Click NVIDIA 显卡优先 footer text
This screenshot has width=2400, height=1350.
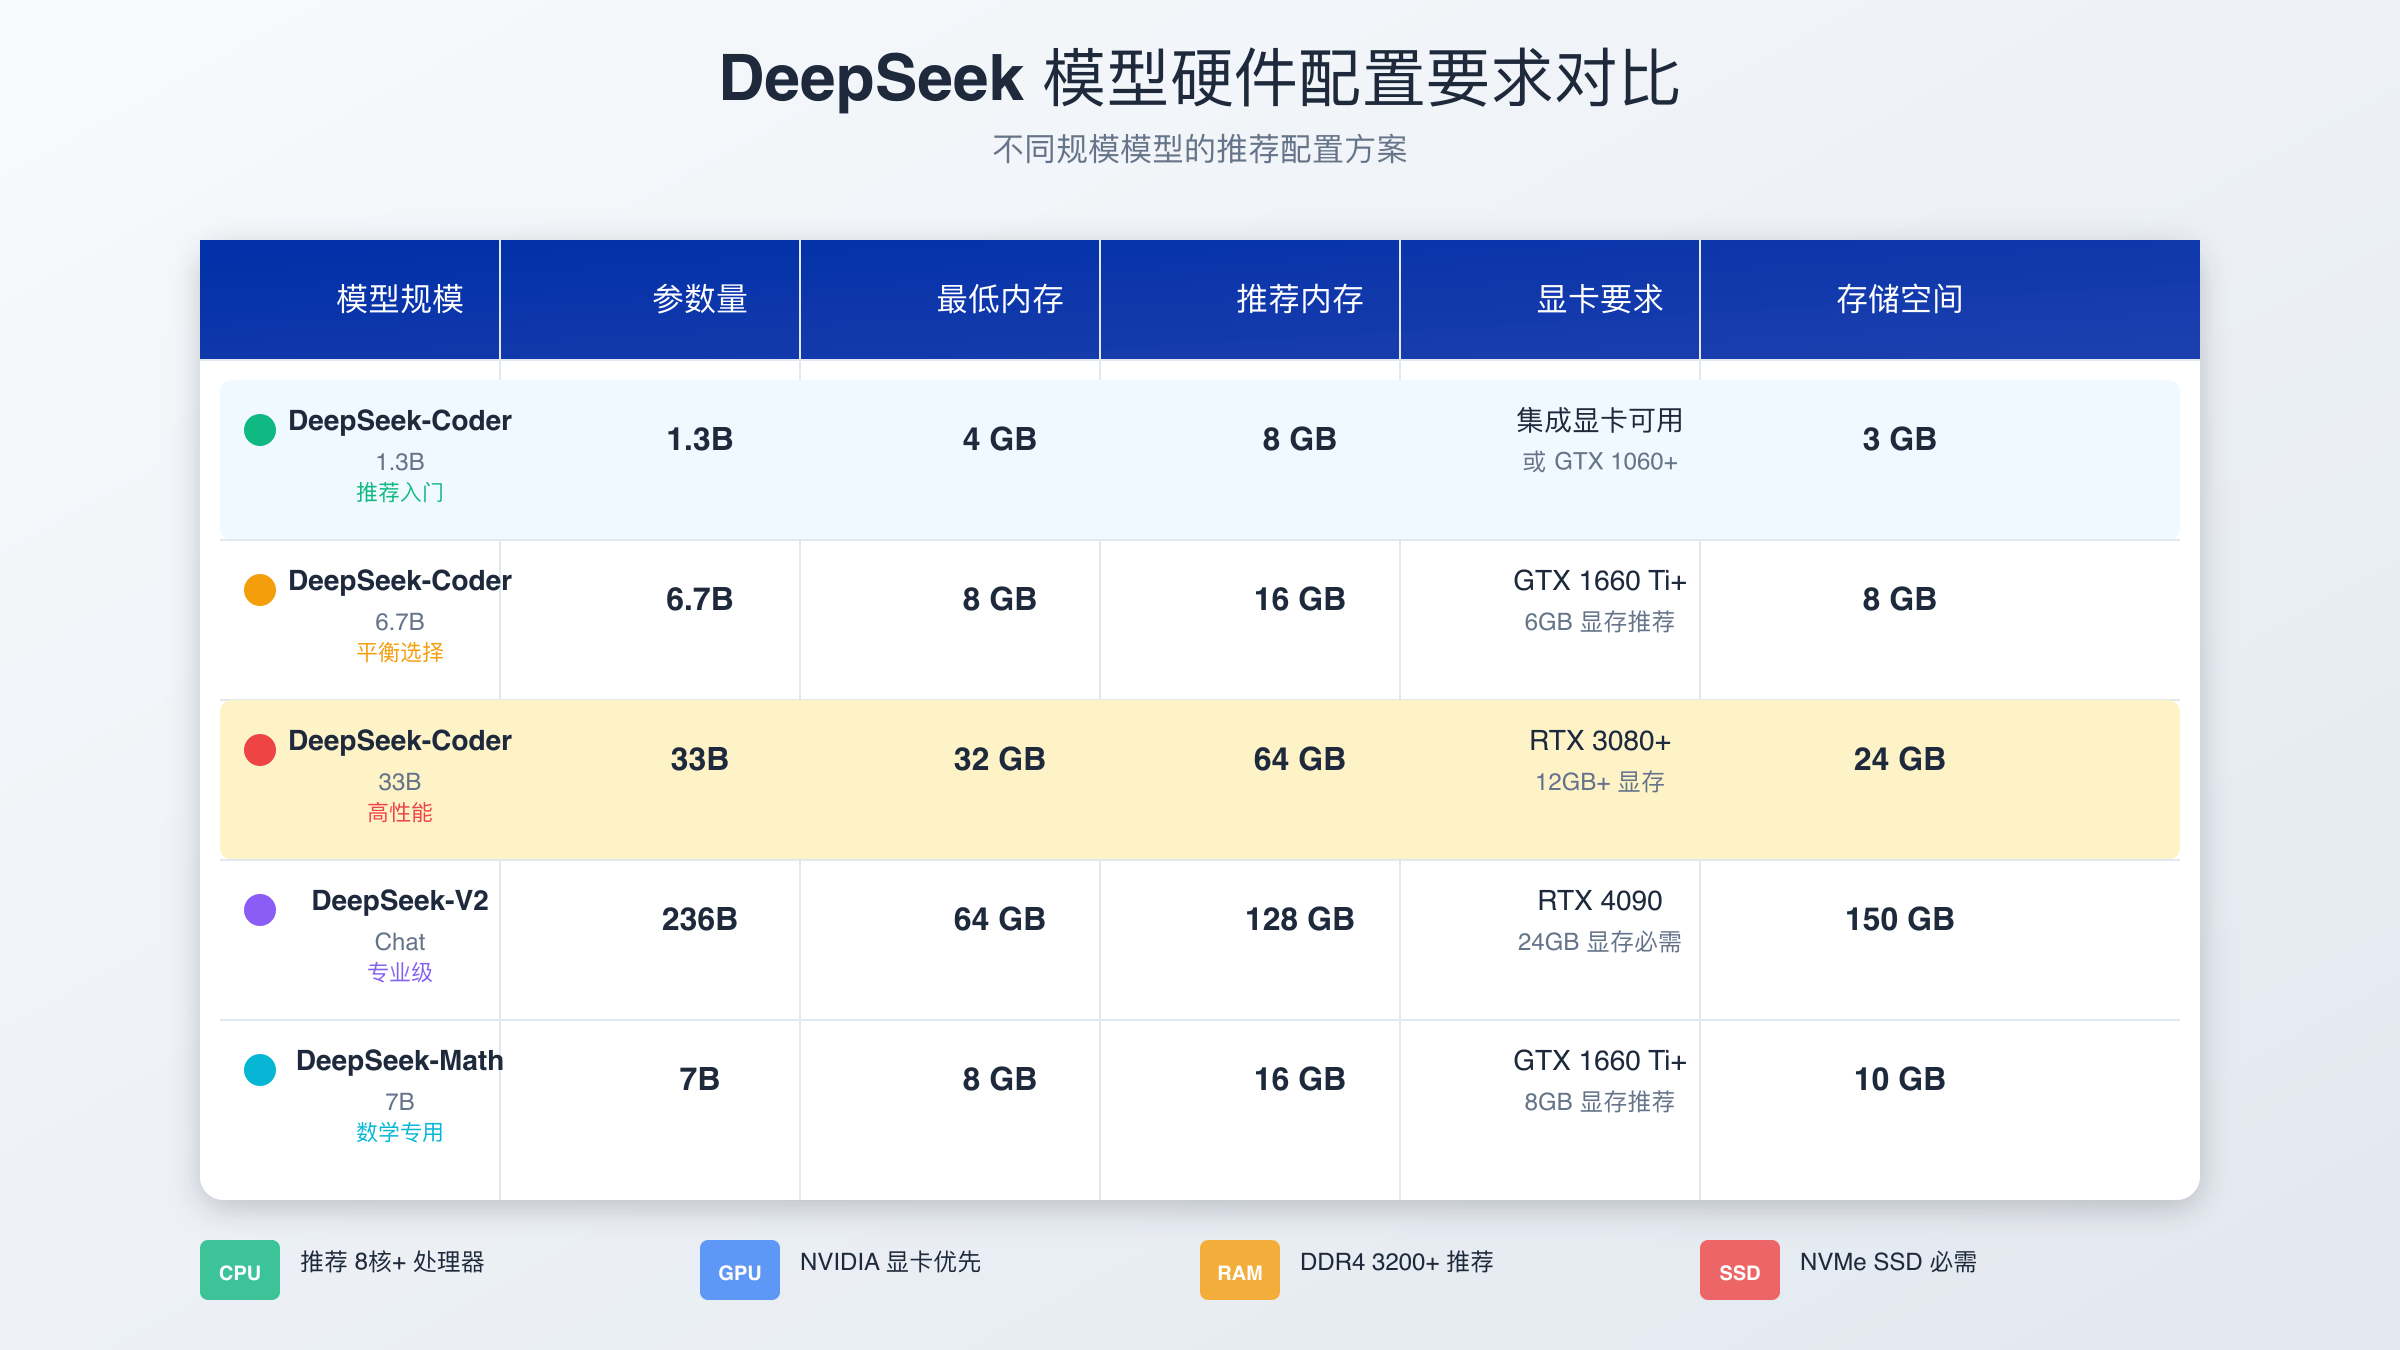point(890,1262)
